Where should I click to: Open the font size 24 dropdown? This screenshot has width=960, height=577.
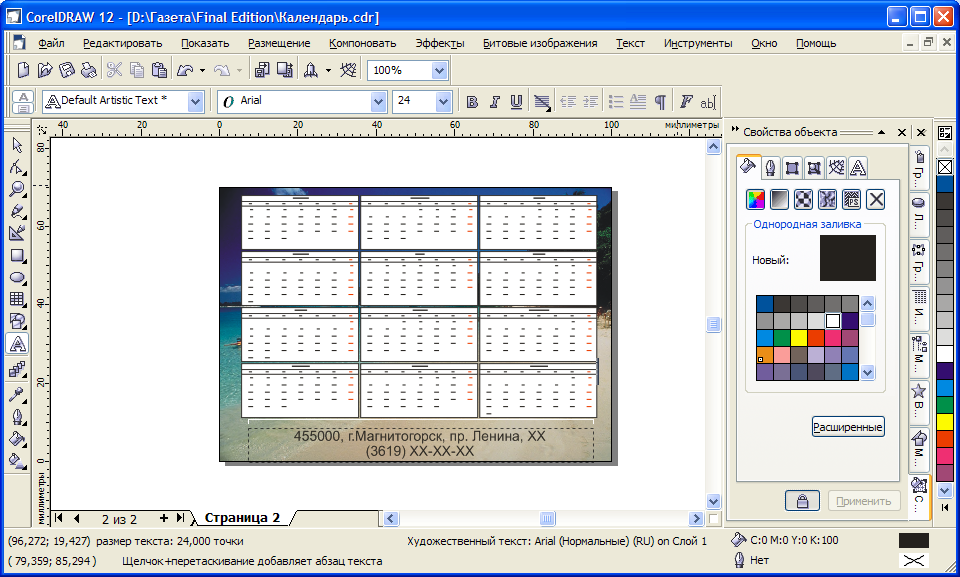[443, 102]
